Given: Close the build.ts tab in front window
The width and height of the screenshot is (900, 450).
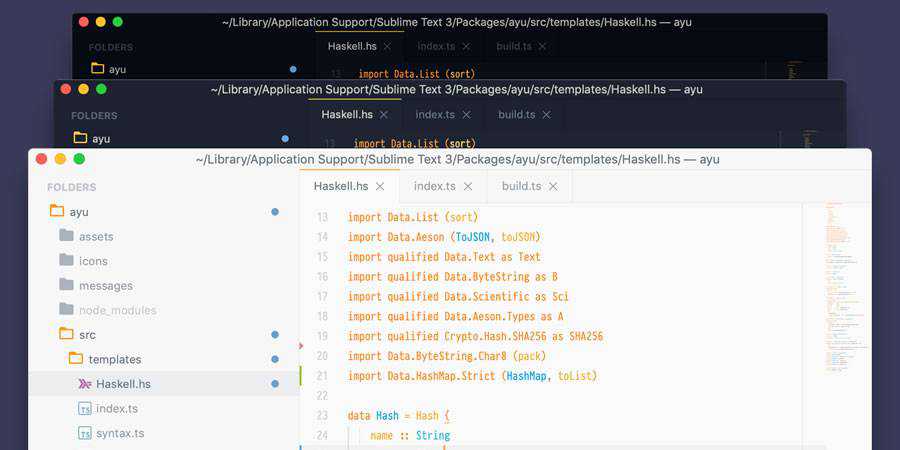Looking at the screenshot, I should point(553,187).
